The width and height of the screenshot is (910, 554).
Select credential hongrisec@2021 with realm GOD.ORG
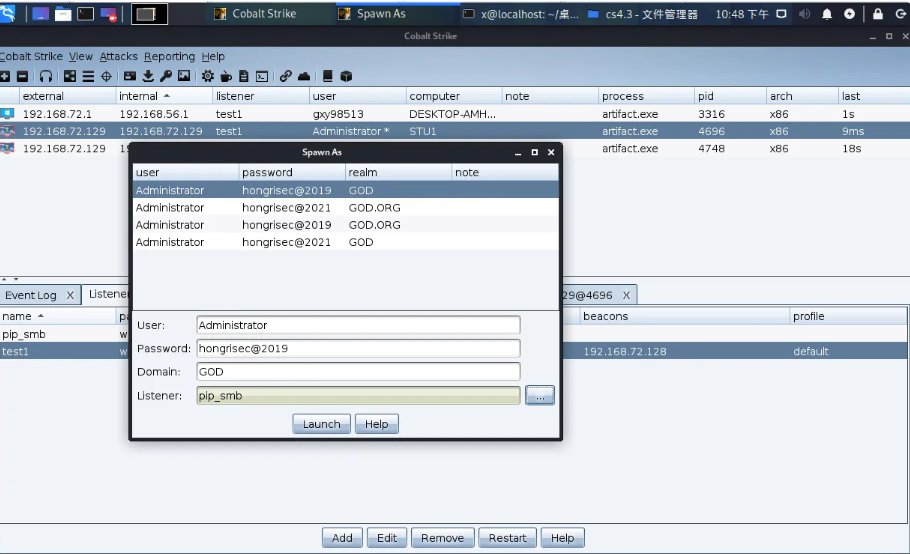pyautogui.click(x=346, y=208)
